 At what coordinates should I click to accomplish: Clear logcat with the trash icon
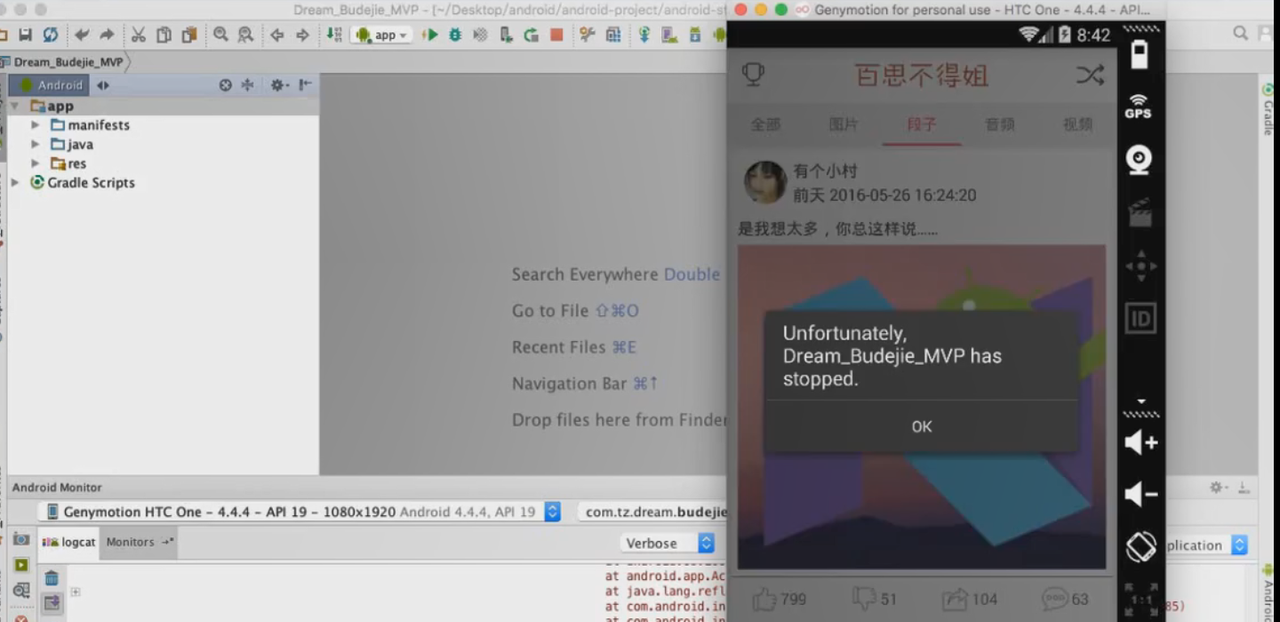[x=51, y=577]
